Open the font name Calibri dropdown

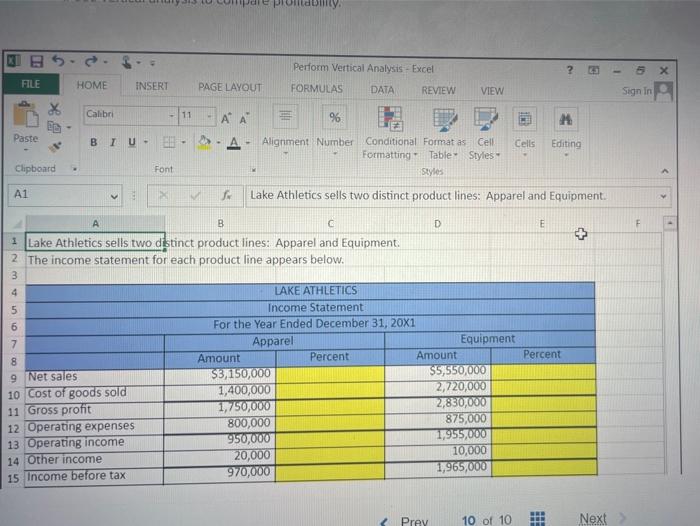171,116
